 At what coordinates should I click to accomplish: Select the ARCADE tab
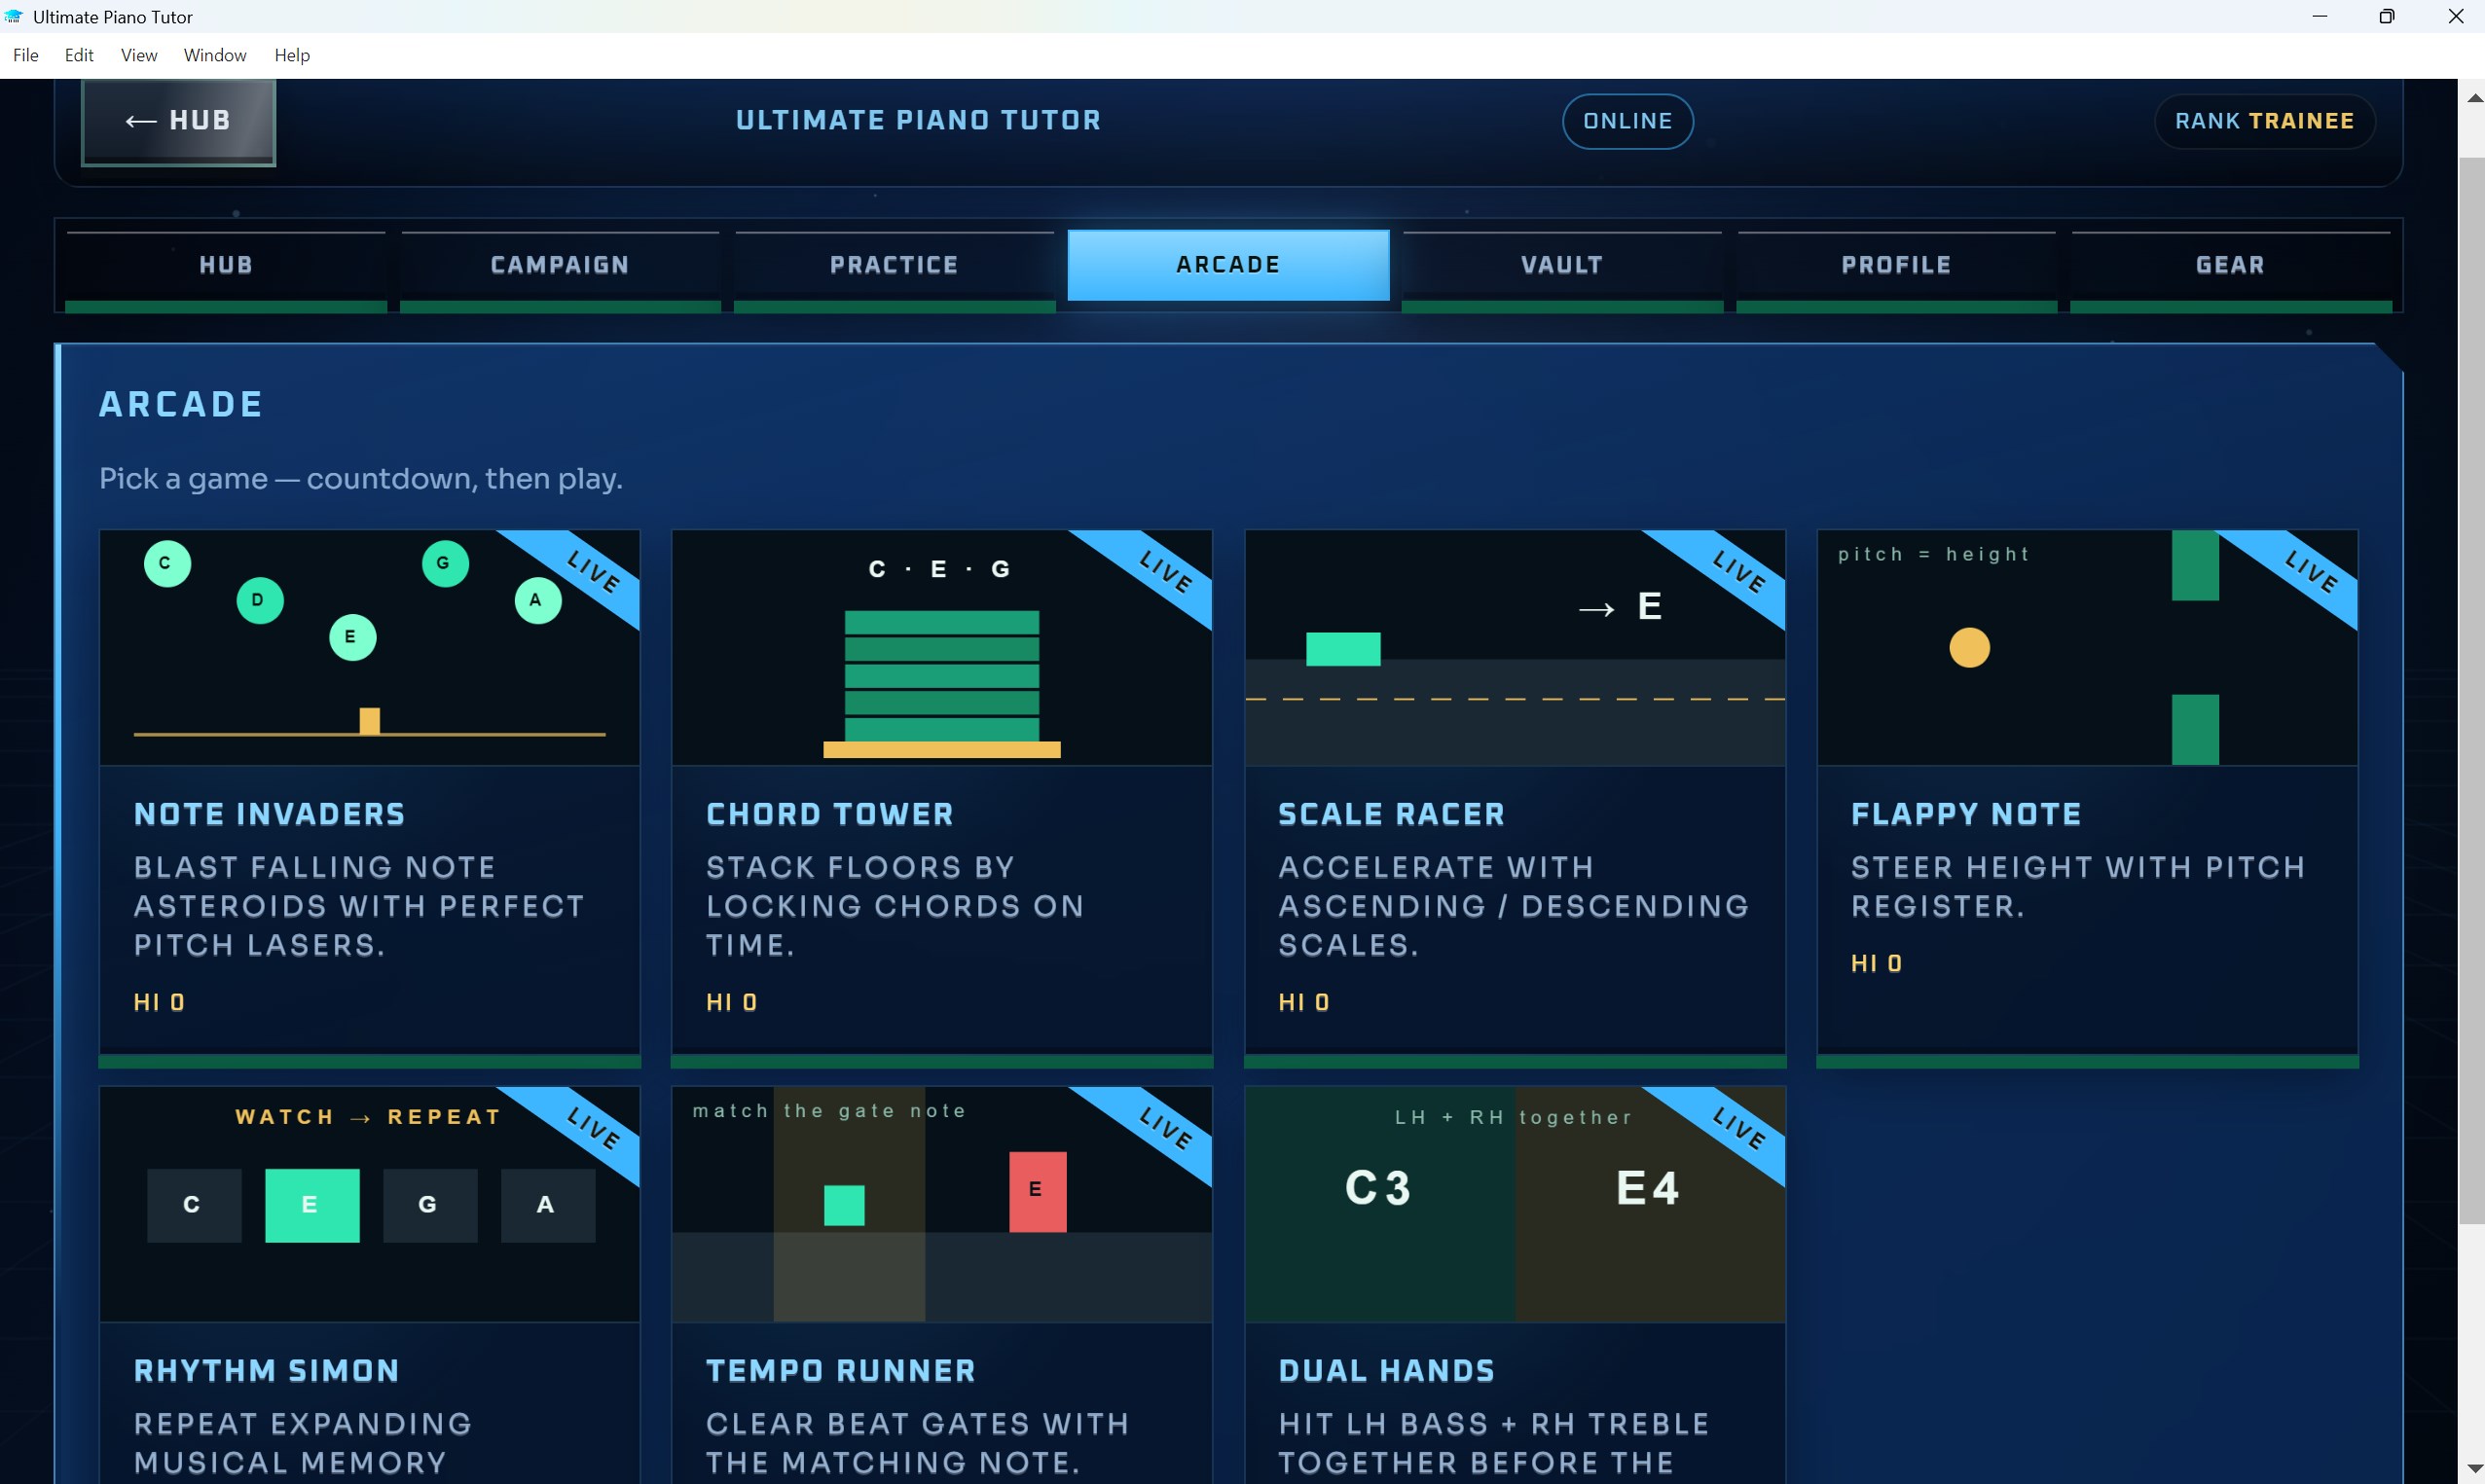[x=1228, y=265]
